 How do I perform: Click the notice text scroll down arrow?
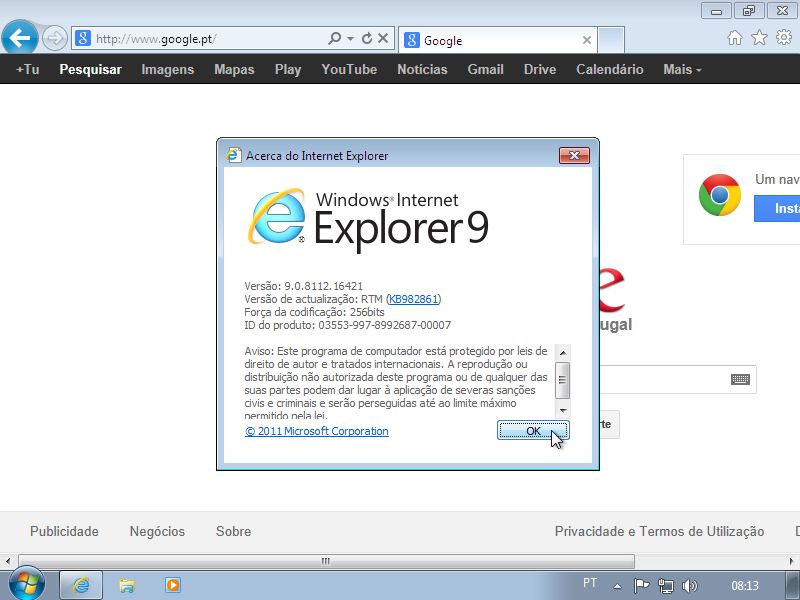click(563, 410)
